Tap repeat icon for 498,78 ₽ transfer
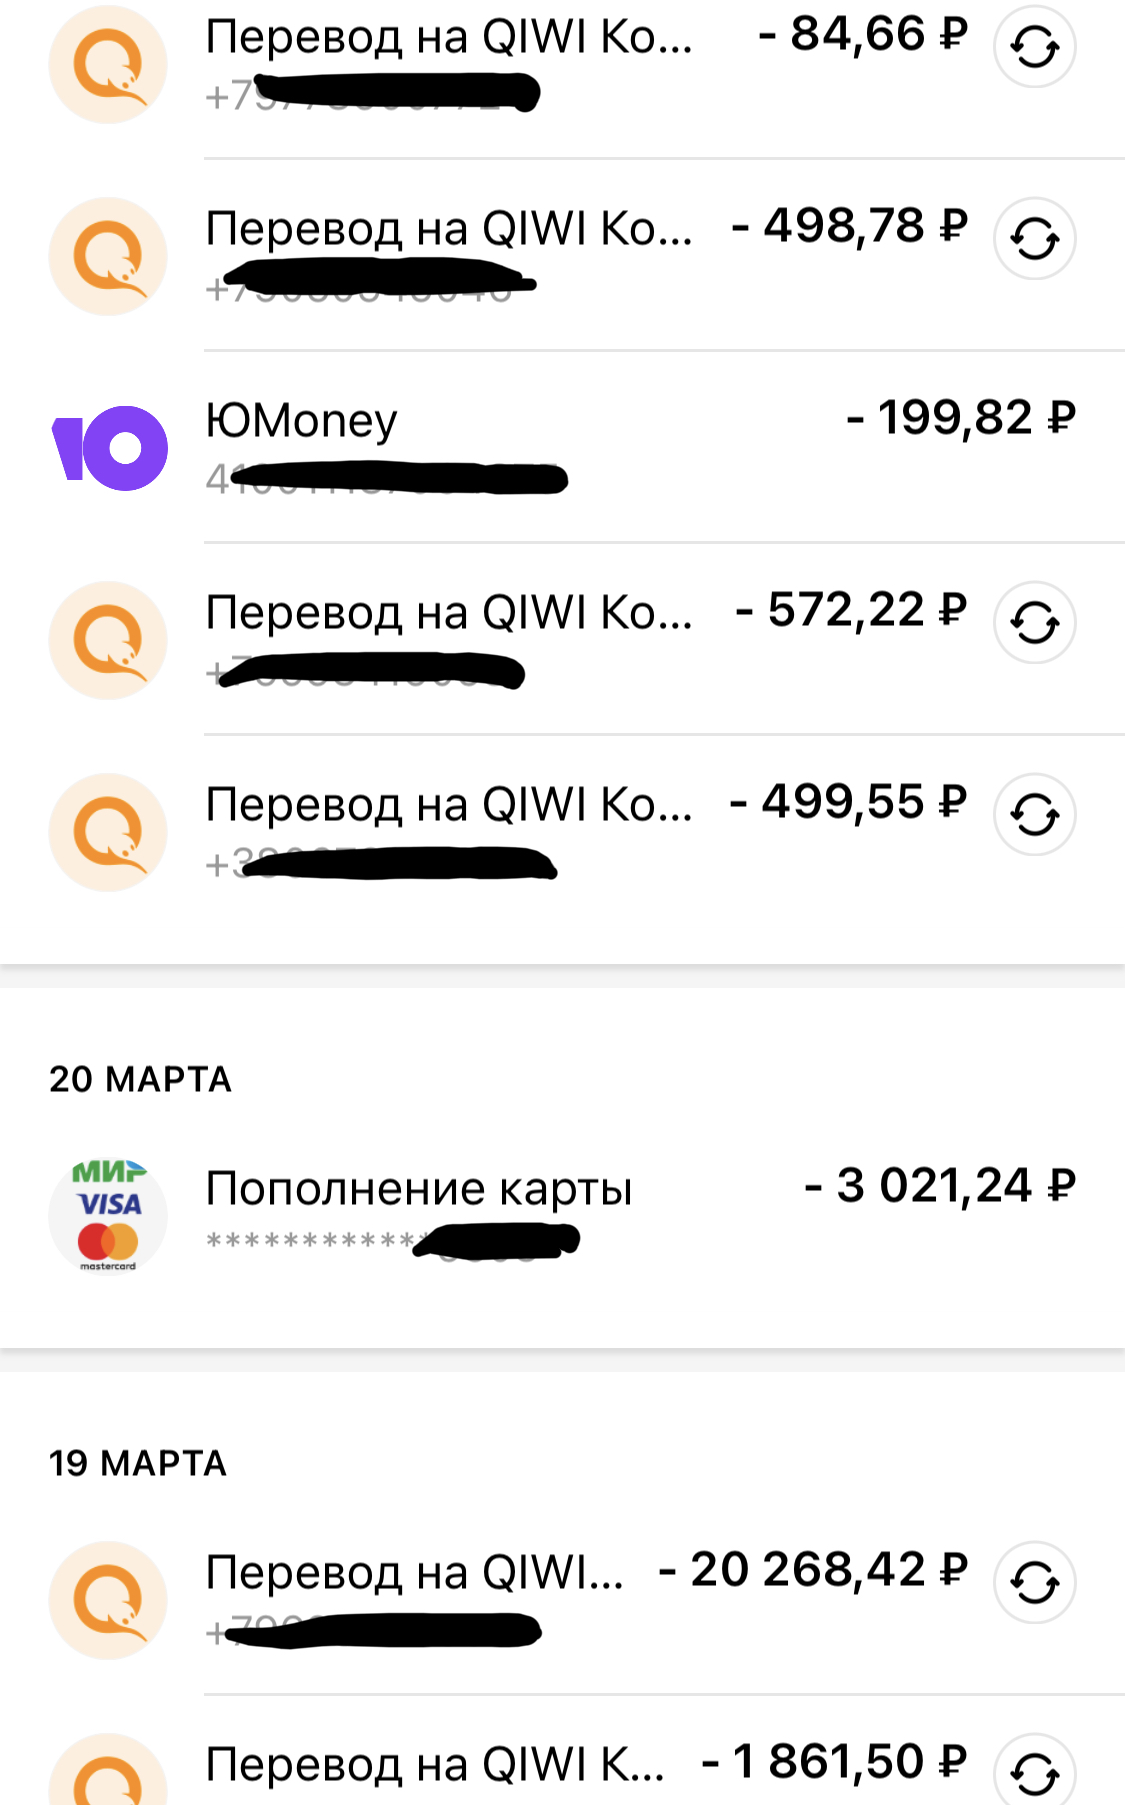The height and width of the screenshot is (1805, 1125). tap(1034, 239)
